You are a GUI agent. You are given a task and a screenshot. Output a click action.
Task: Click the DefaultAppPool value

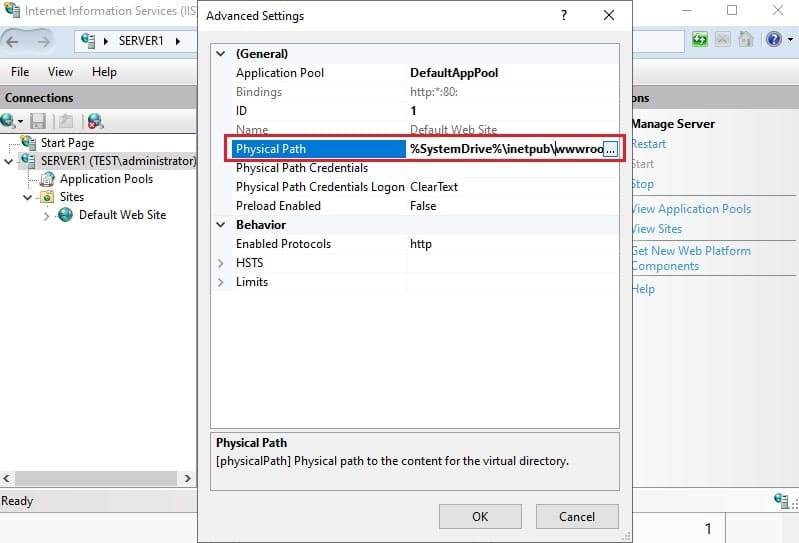pos(454,73)
